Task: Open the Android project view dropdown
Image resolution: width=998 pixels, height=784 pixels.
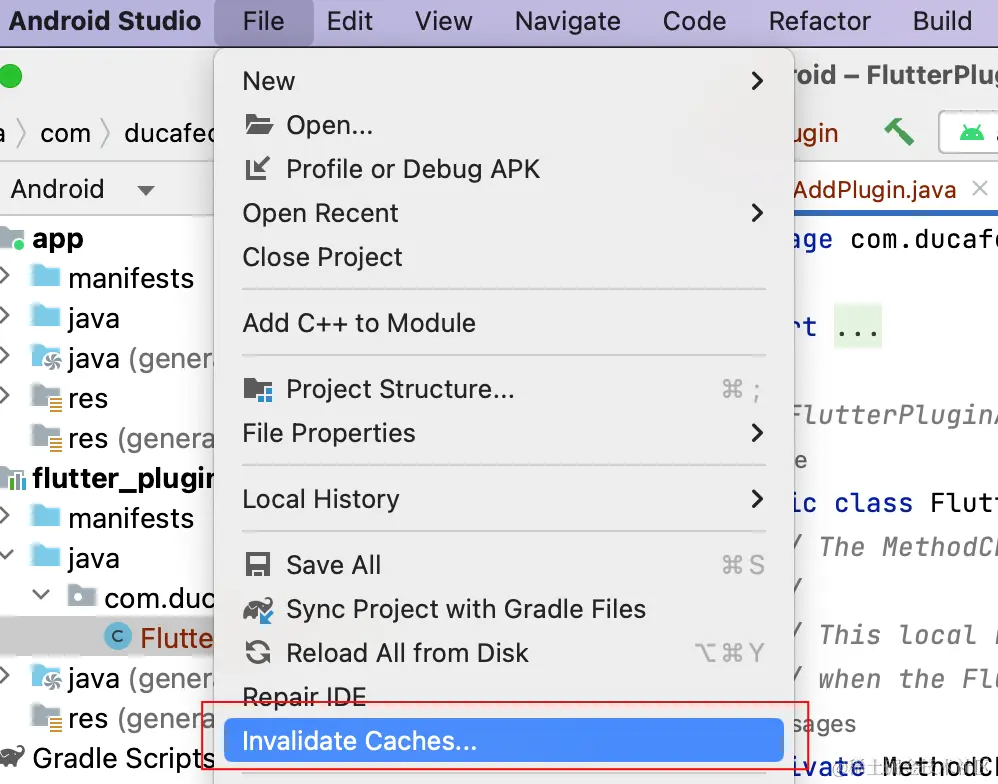Action: coord(146,190)
